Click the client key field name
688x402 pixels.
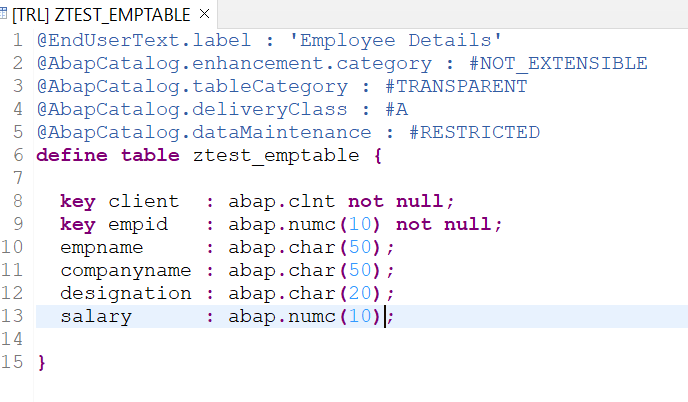click(x=144, y=201)
